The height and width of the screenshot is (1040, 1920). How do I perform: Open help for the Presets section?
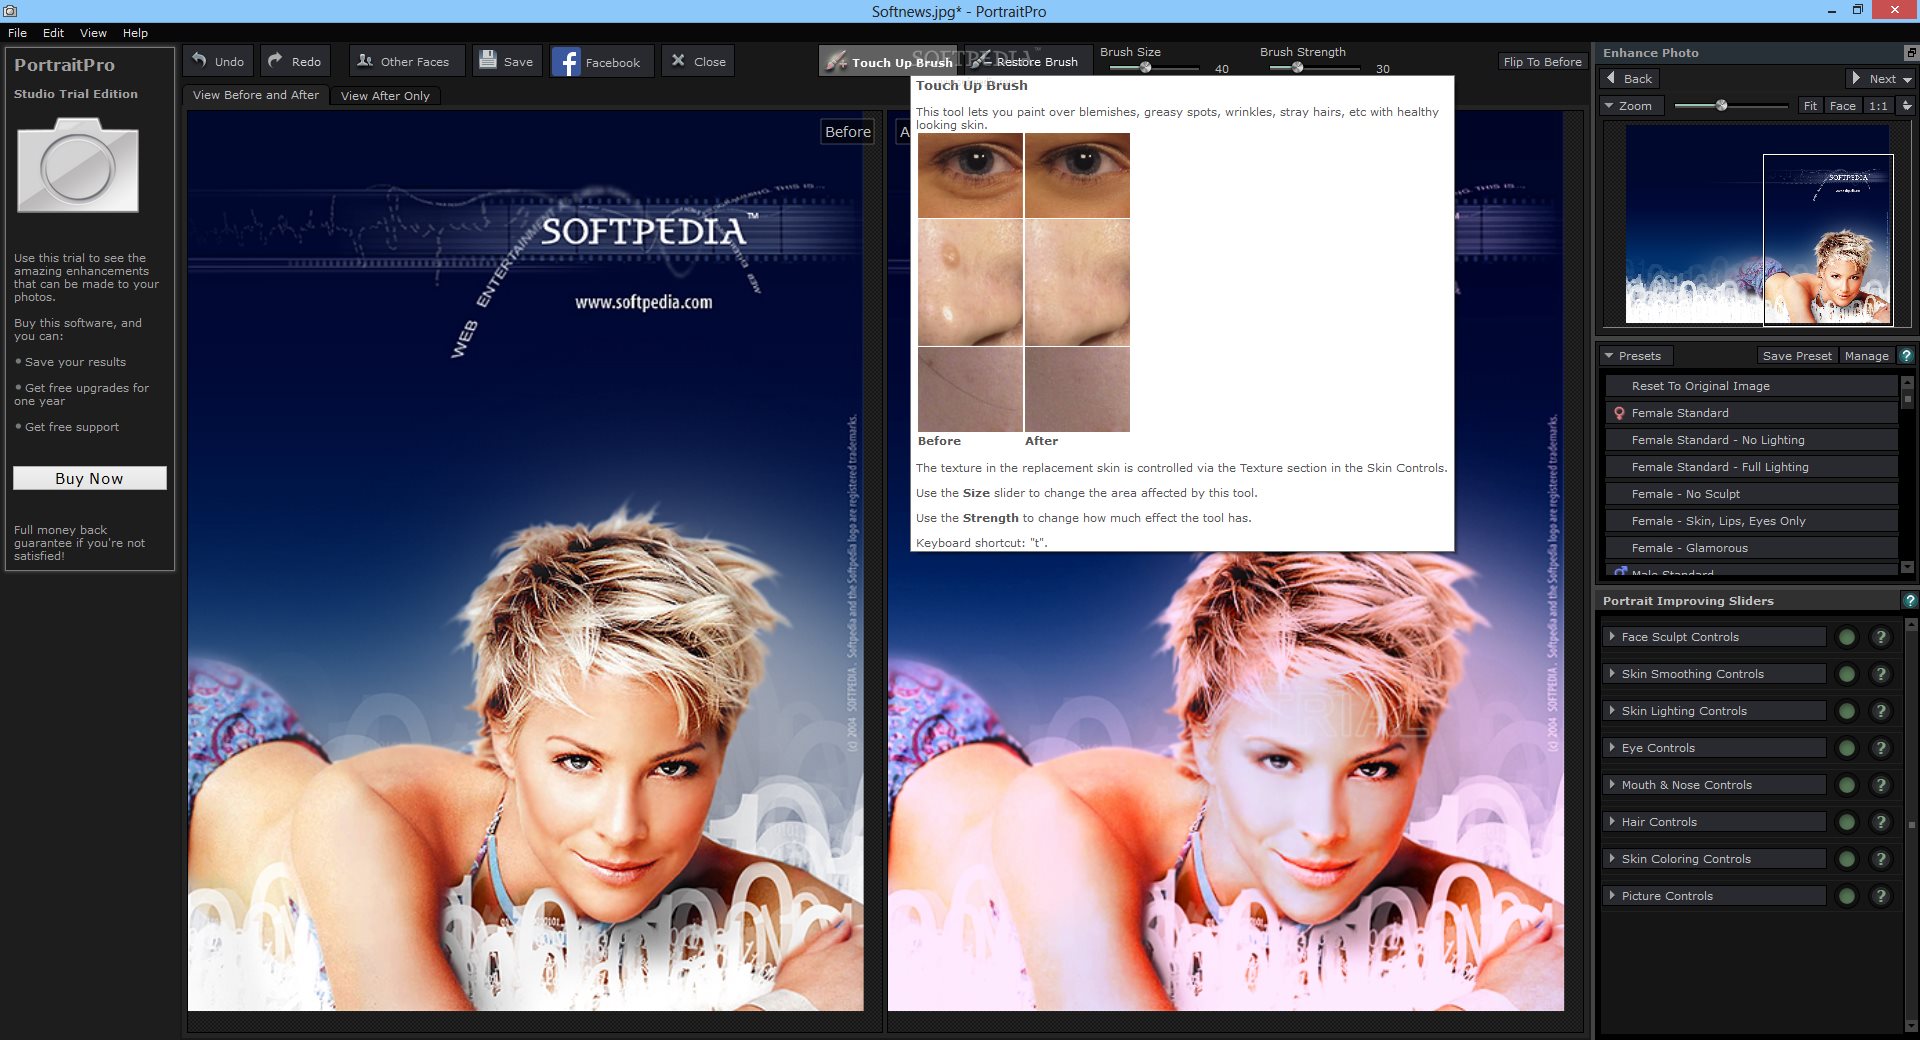pyautogui.click(x=1906, y=355)
